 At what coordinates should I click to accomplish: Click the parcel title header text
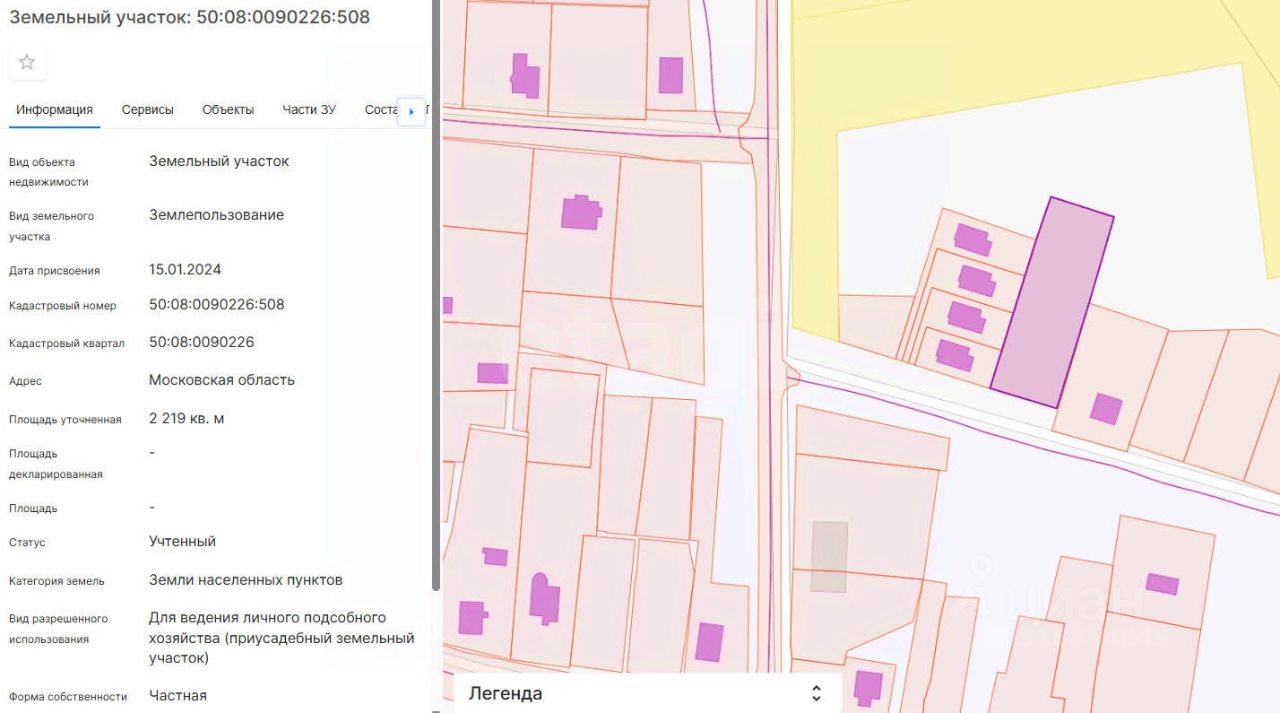click(x=189, y=17)
